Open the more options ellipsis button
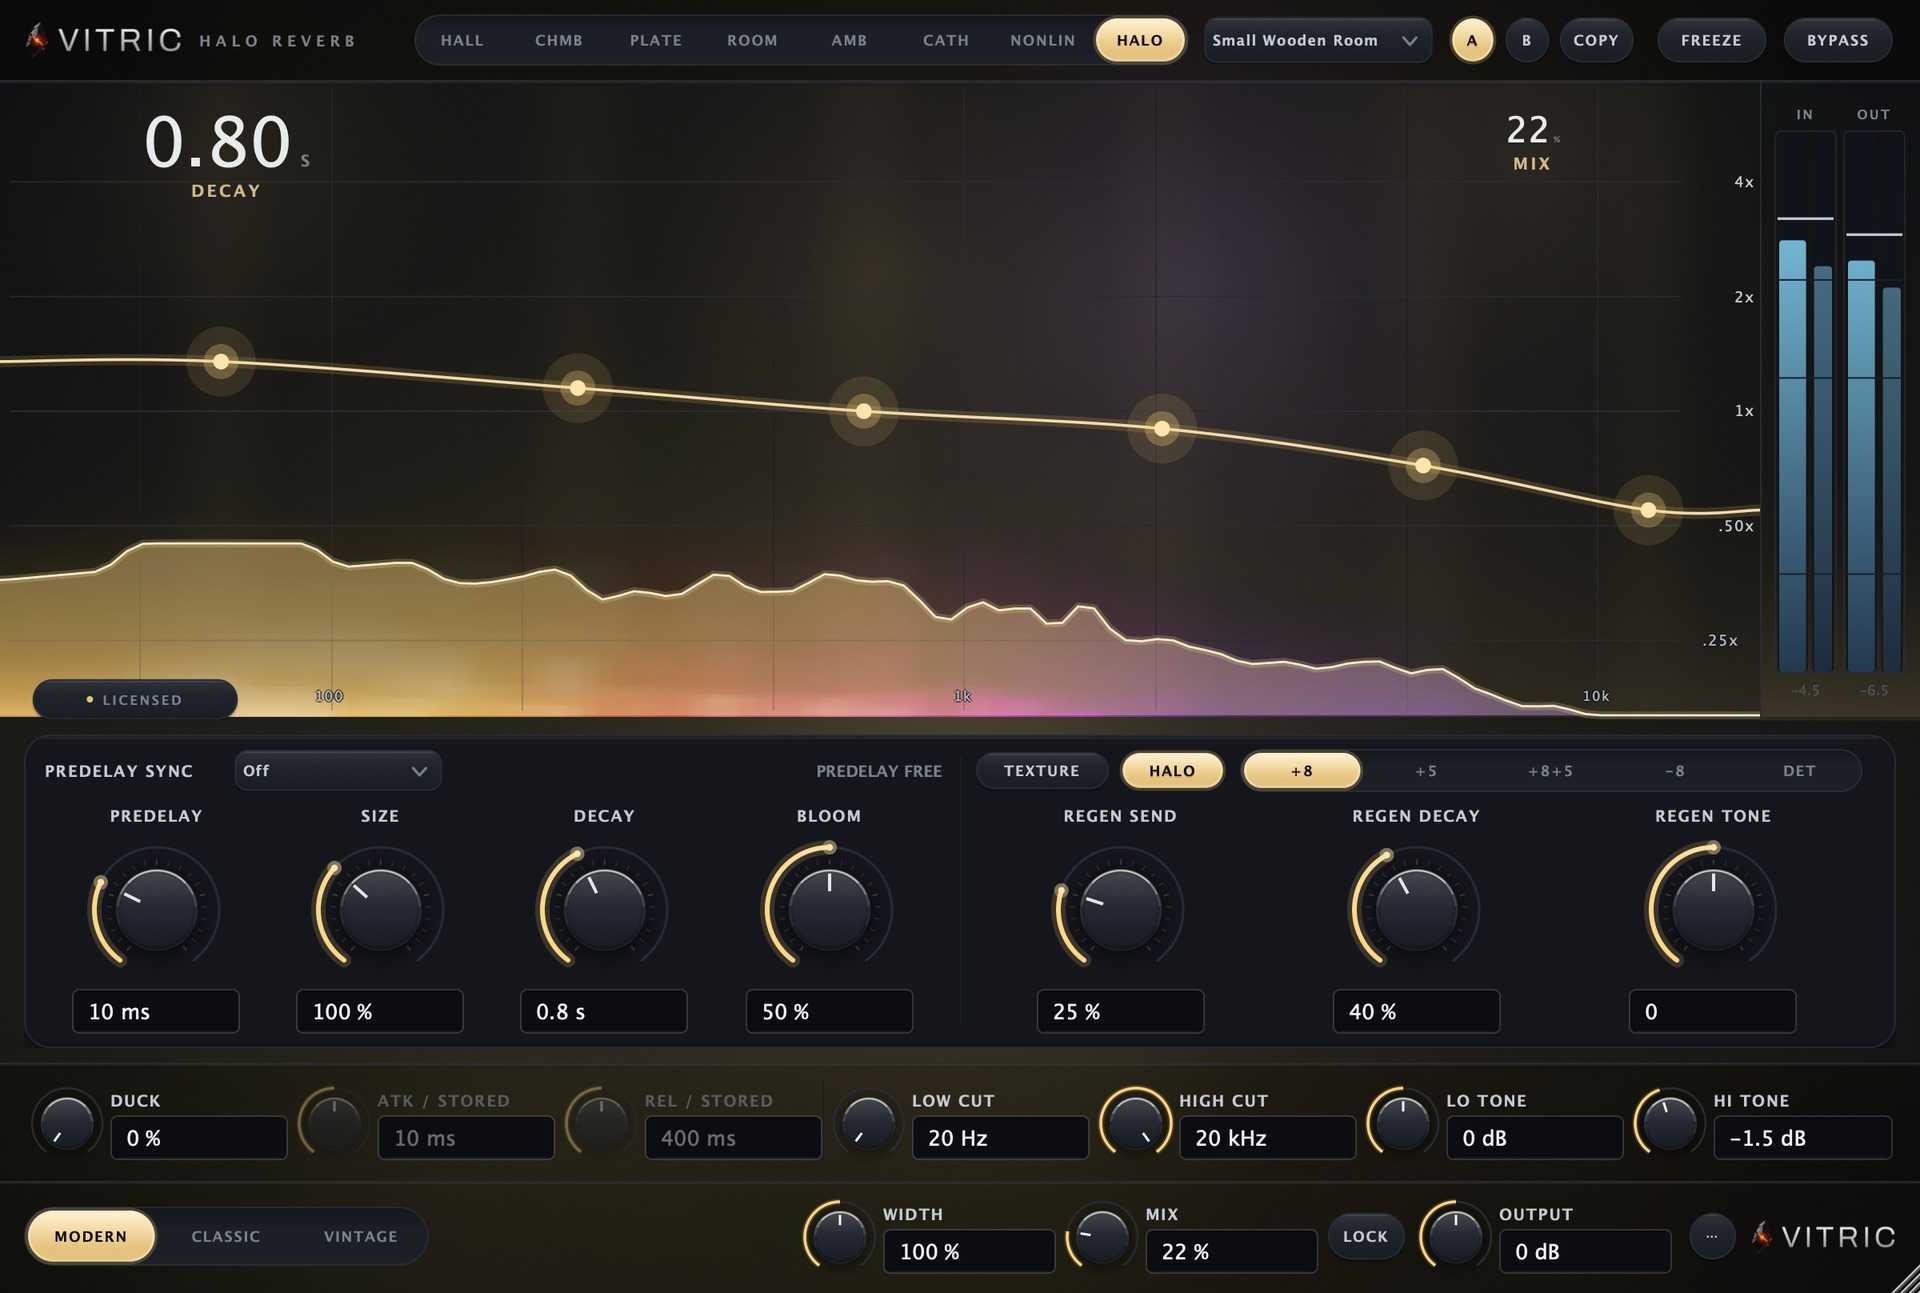 (1711, 1236)
